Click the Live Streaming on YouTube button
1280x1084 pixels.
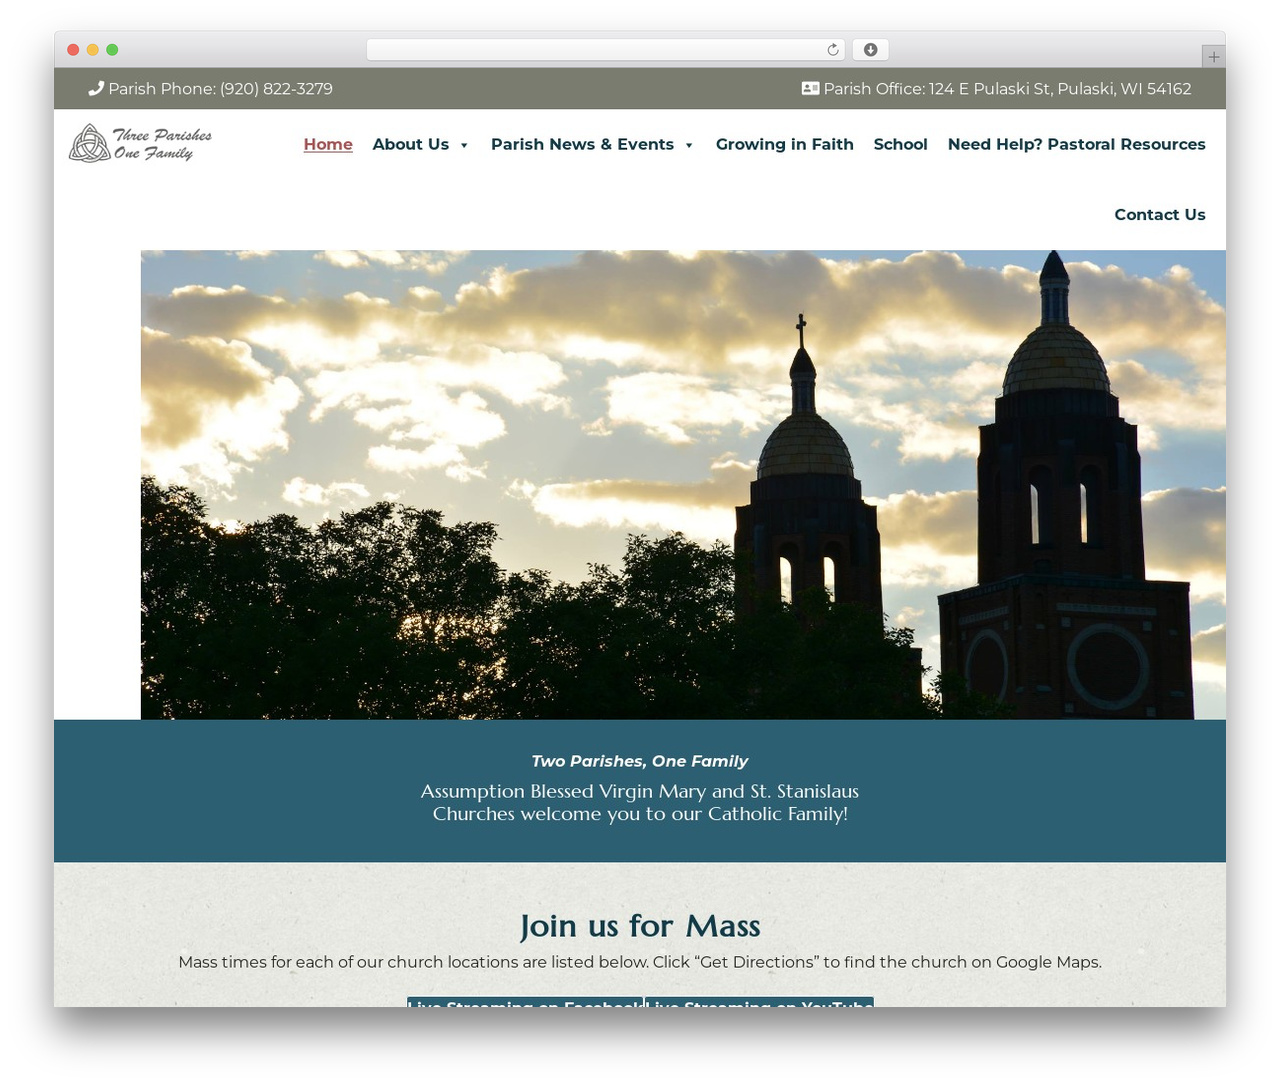[760, 1002]
